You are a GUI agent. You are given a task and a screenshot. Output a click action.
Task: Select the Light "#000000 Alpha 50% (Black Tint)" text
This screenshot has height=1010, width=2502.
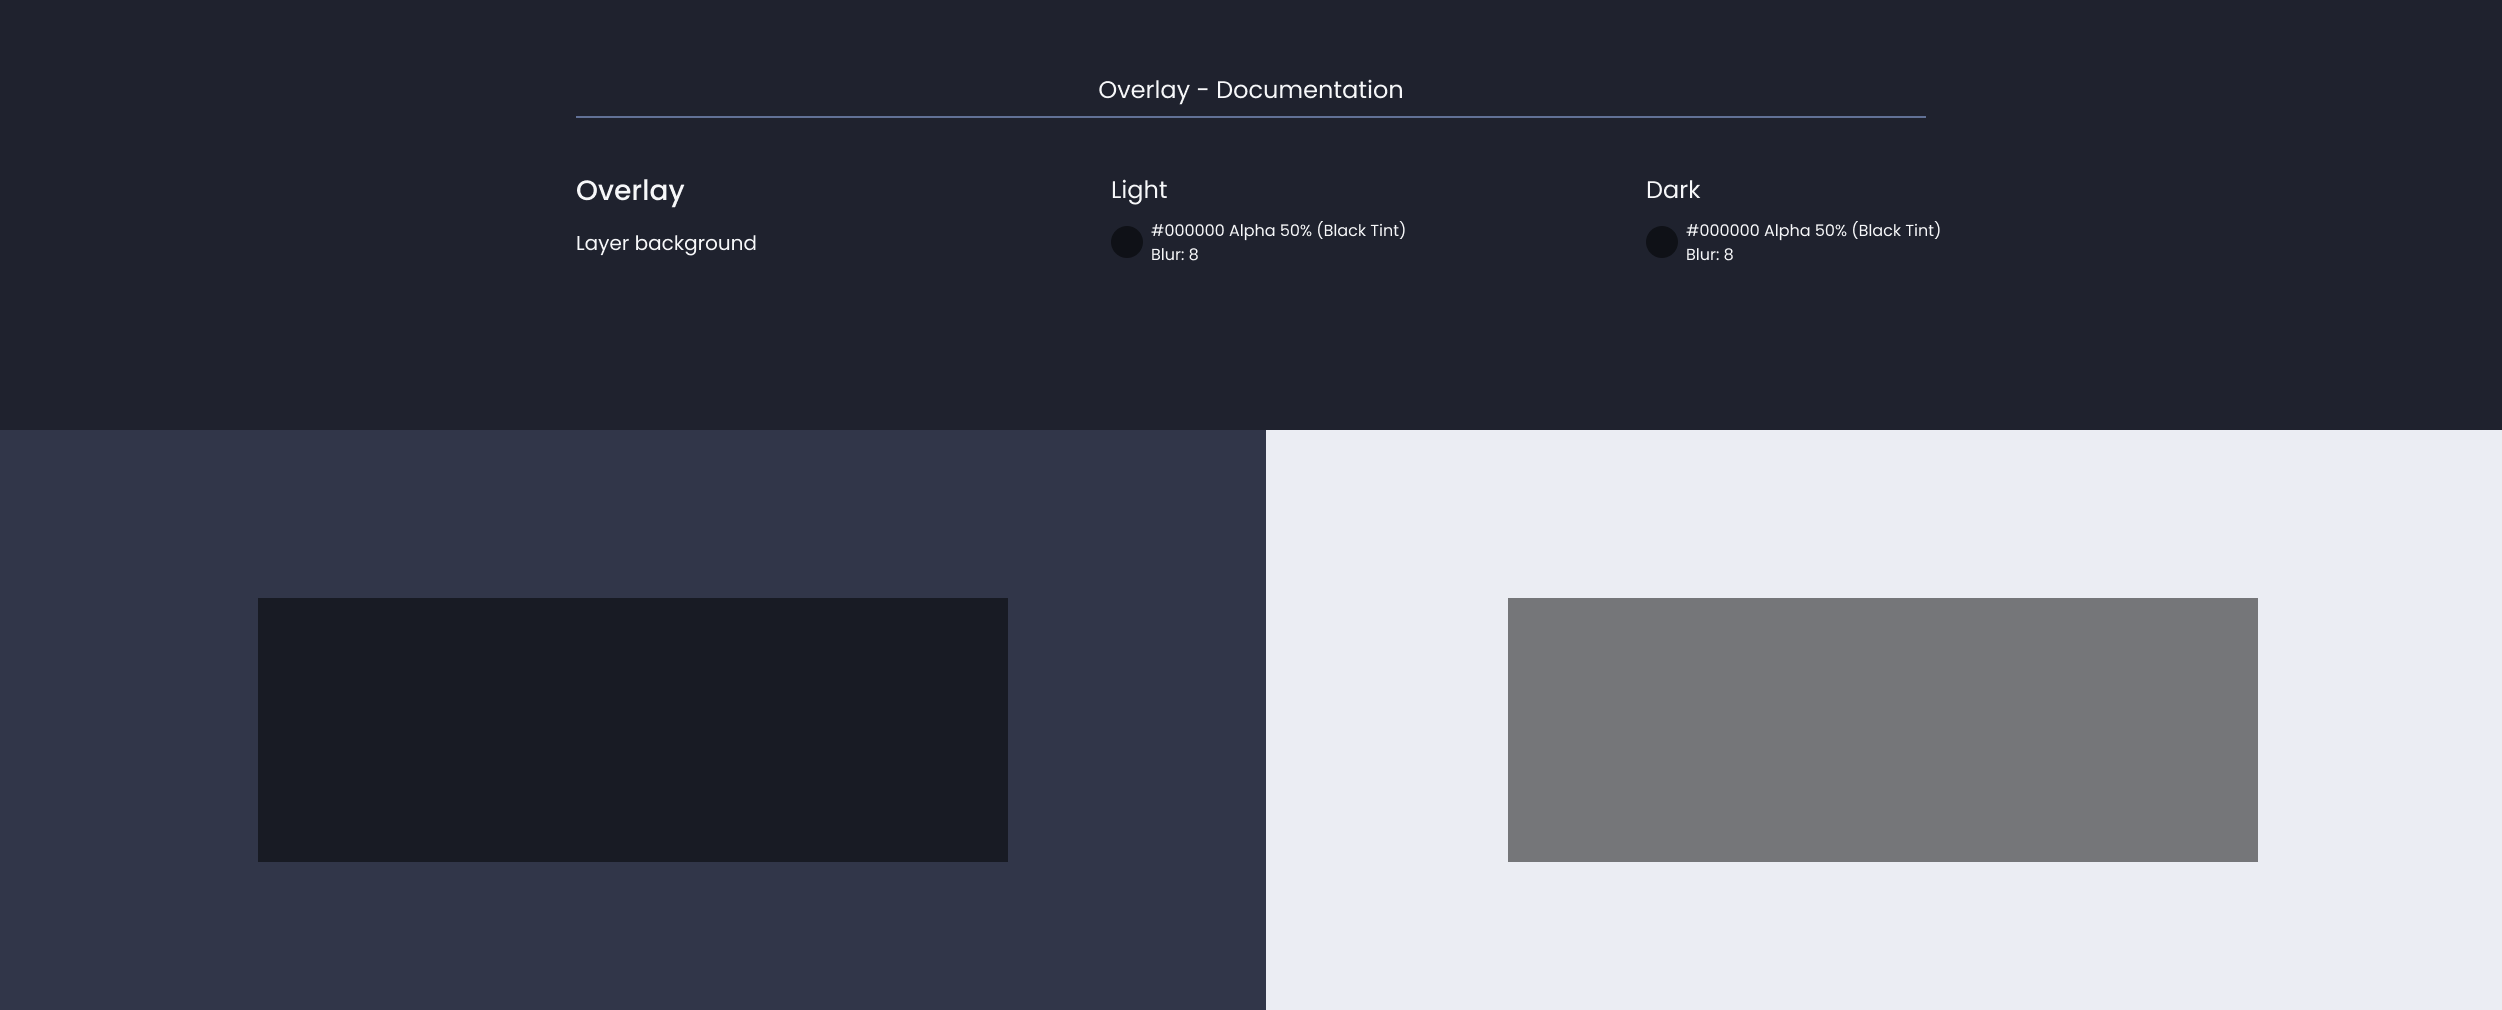(x=1278, y=230)
